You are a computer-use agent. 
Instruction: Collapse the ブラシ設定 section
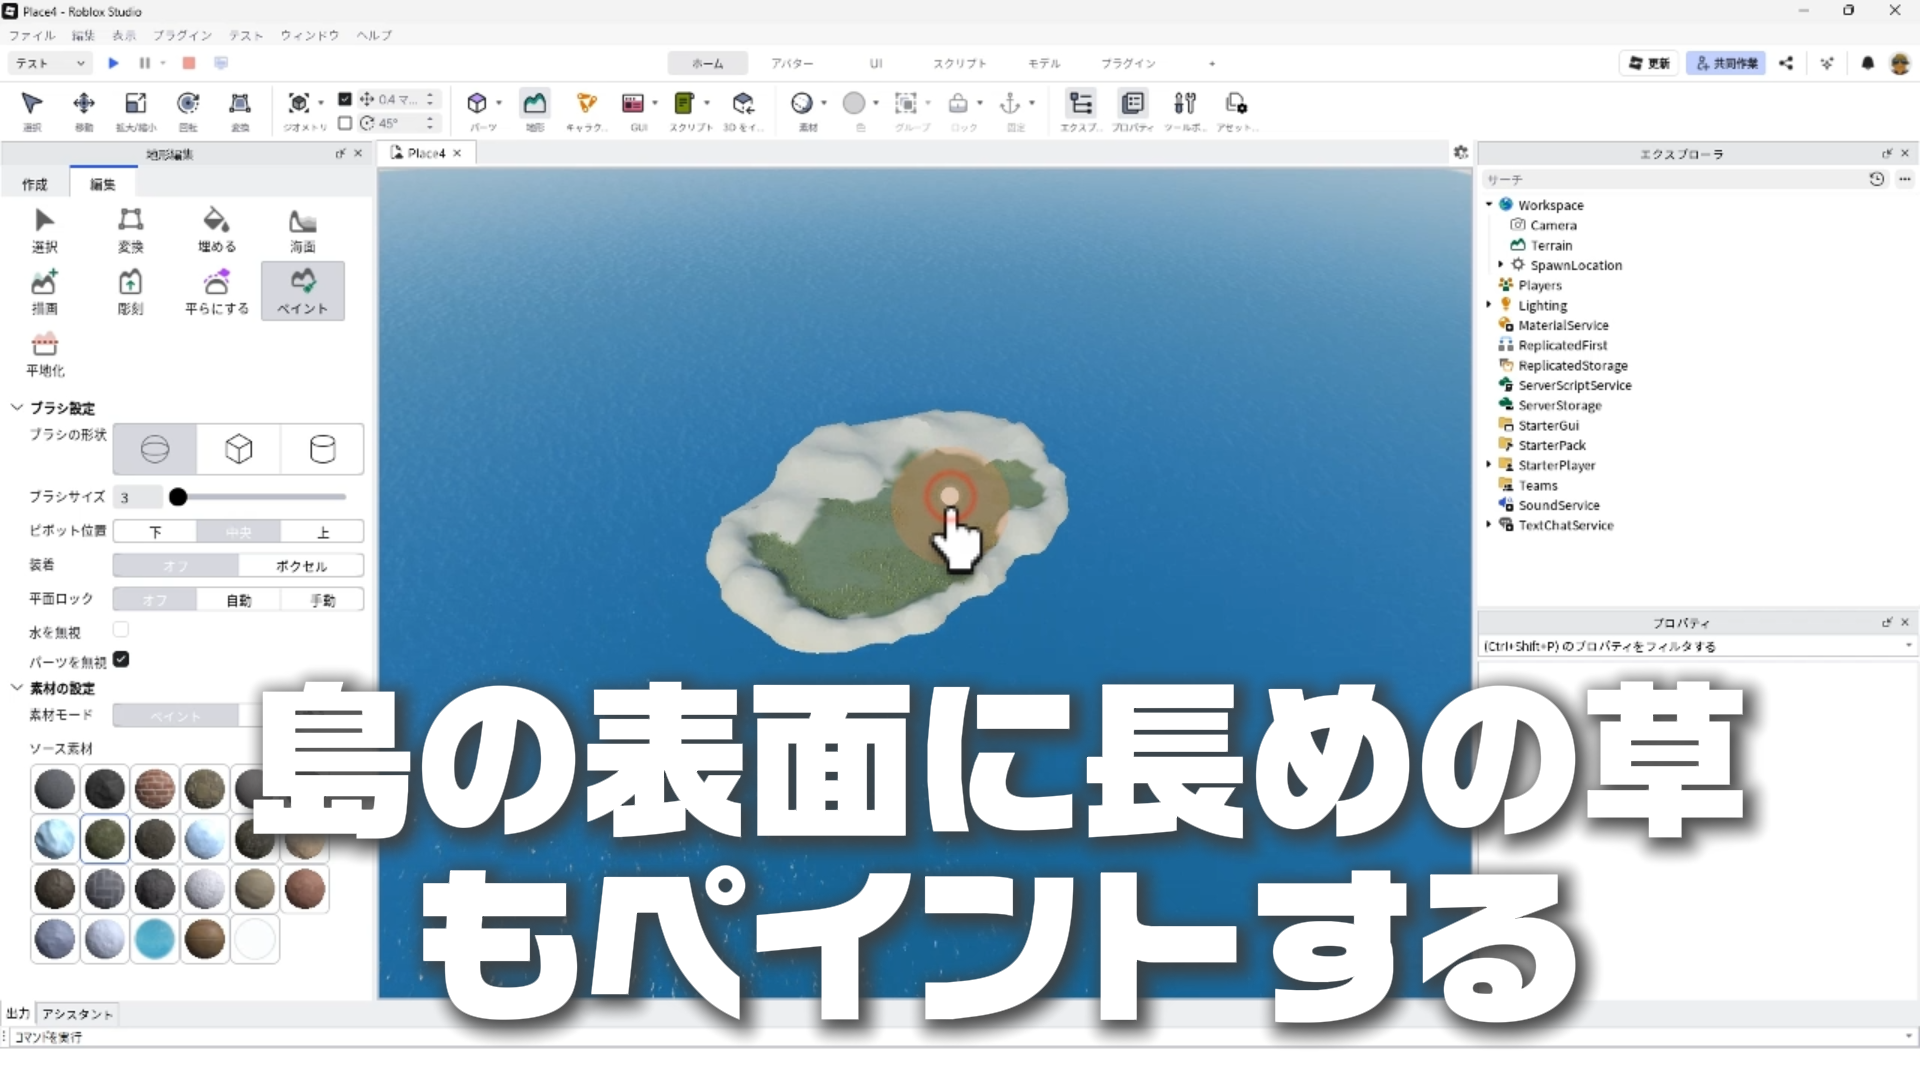coord(17,408)
